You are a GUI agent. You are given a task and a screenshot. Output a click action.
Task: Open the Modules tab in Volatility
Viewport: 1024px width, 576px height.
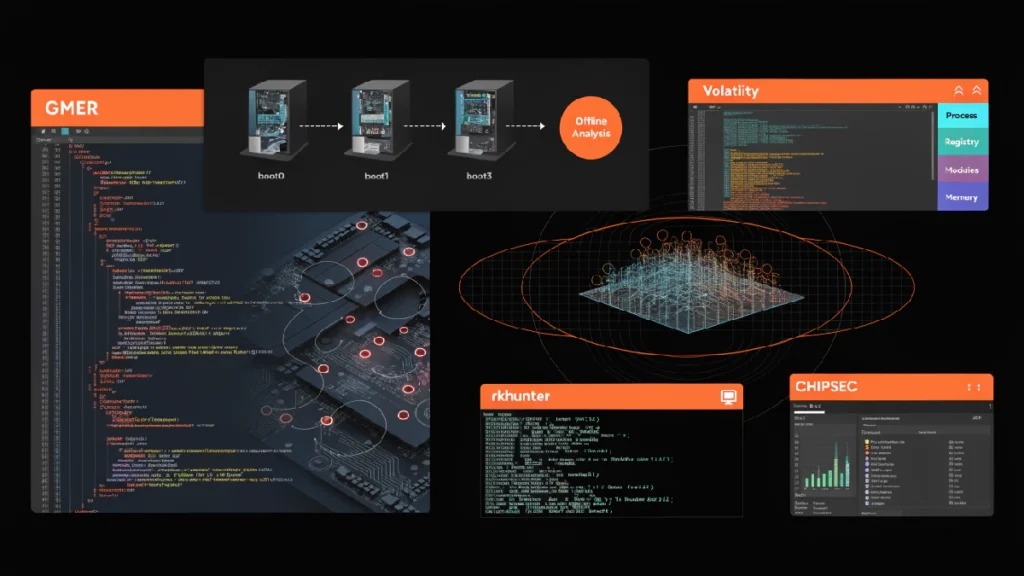coord(962,170)
